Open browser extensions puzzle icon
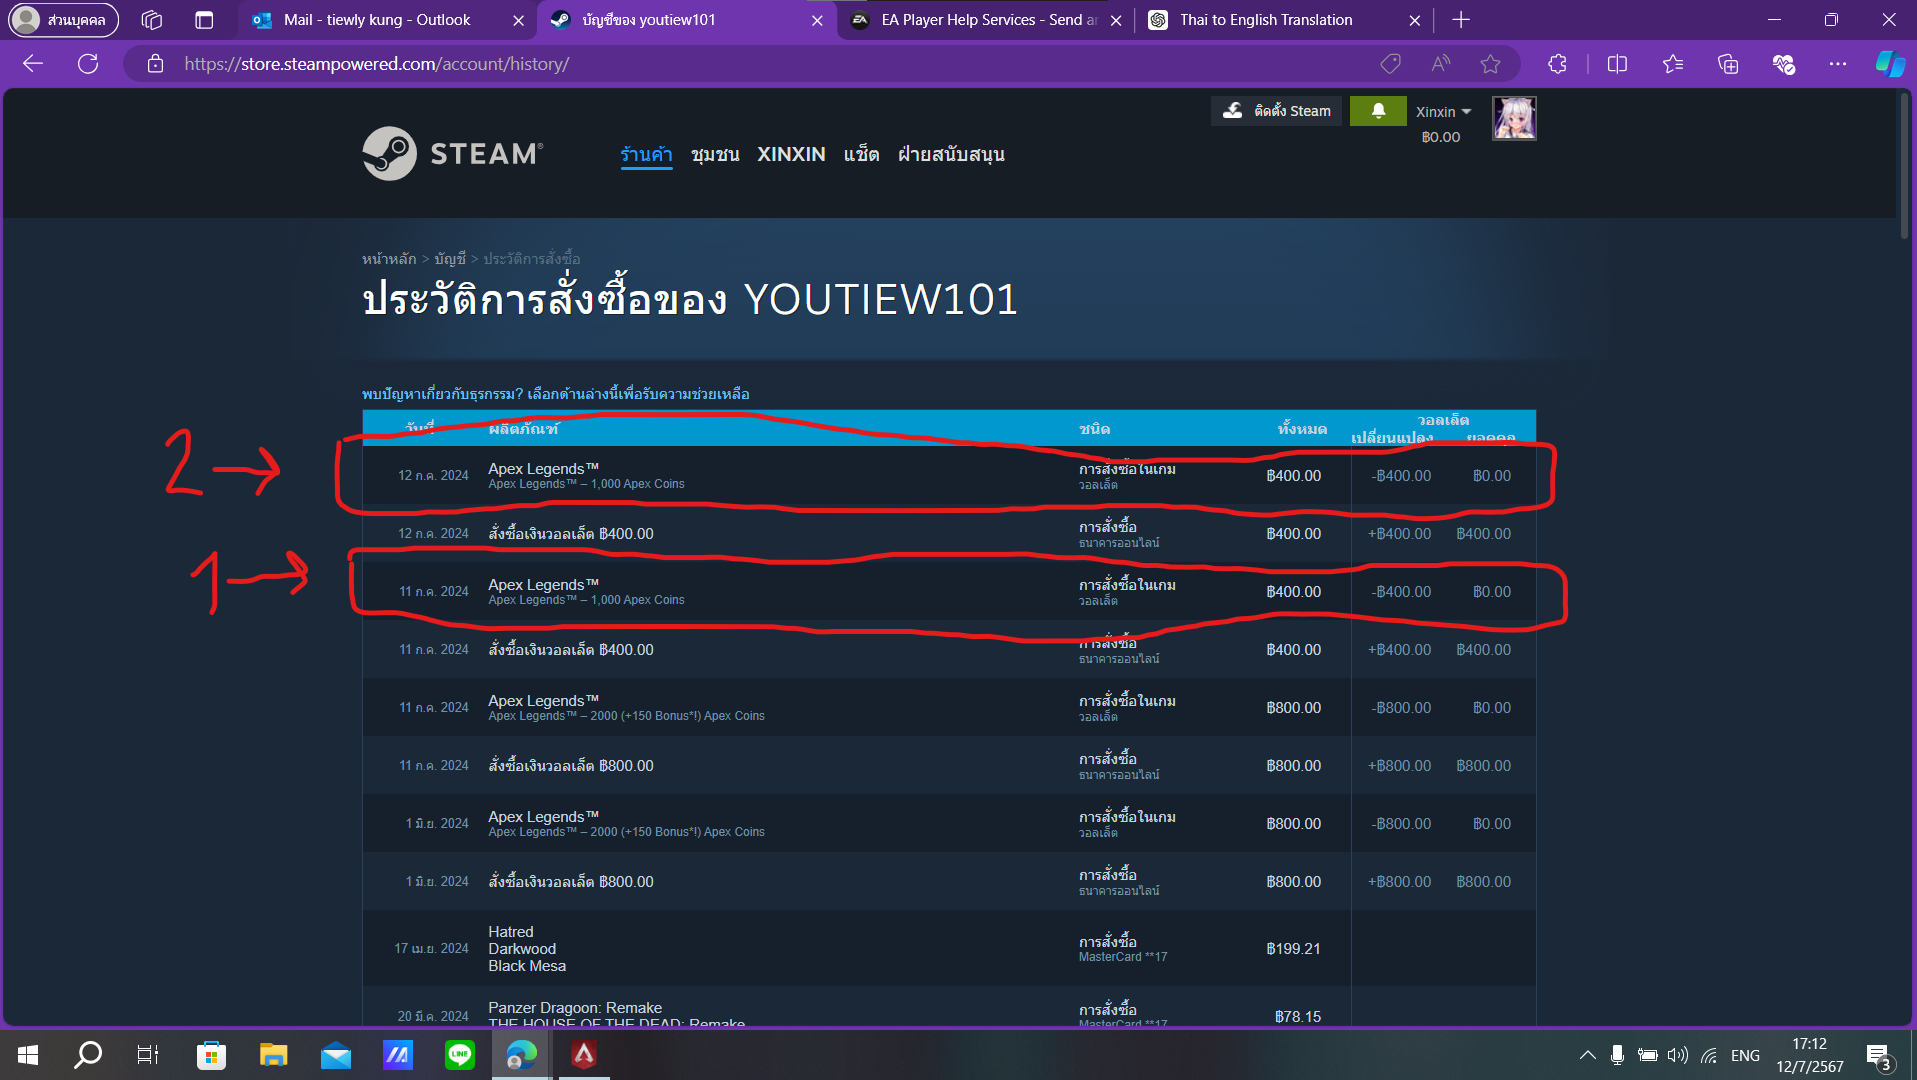The height and width of the screenshot is (1080, 1917). coord(1557,64)
